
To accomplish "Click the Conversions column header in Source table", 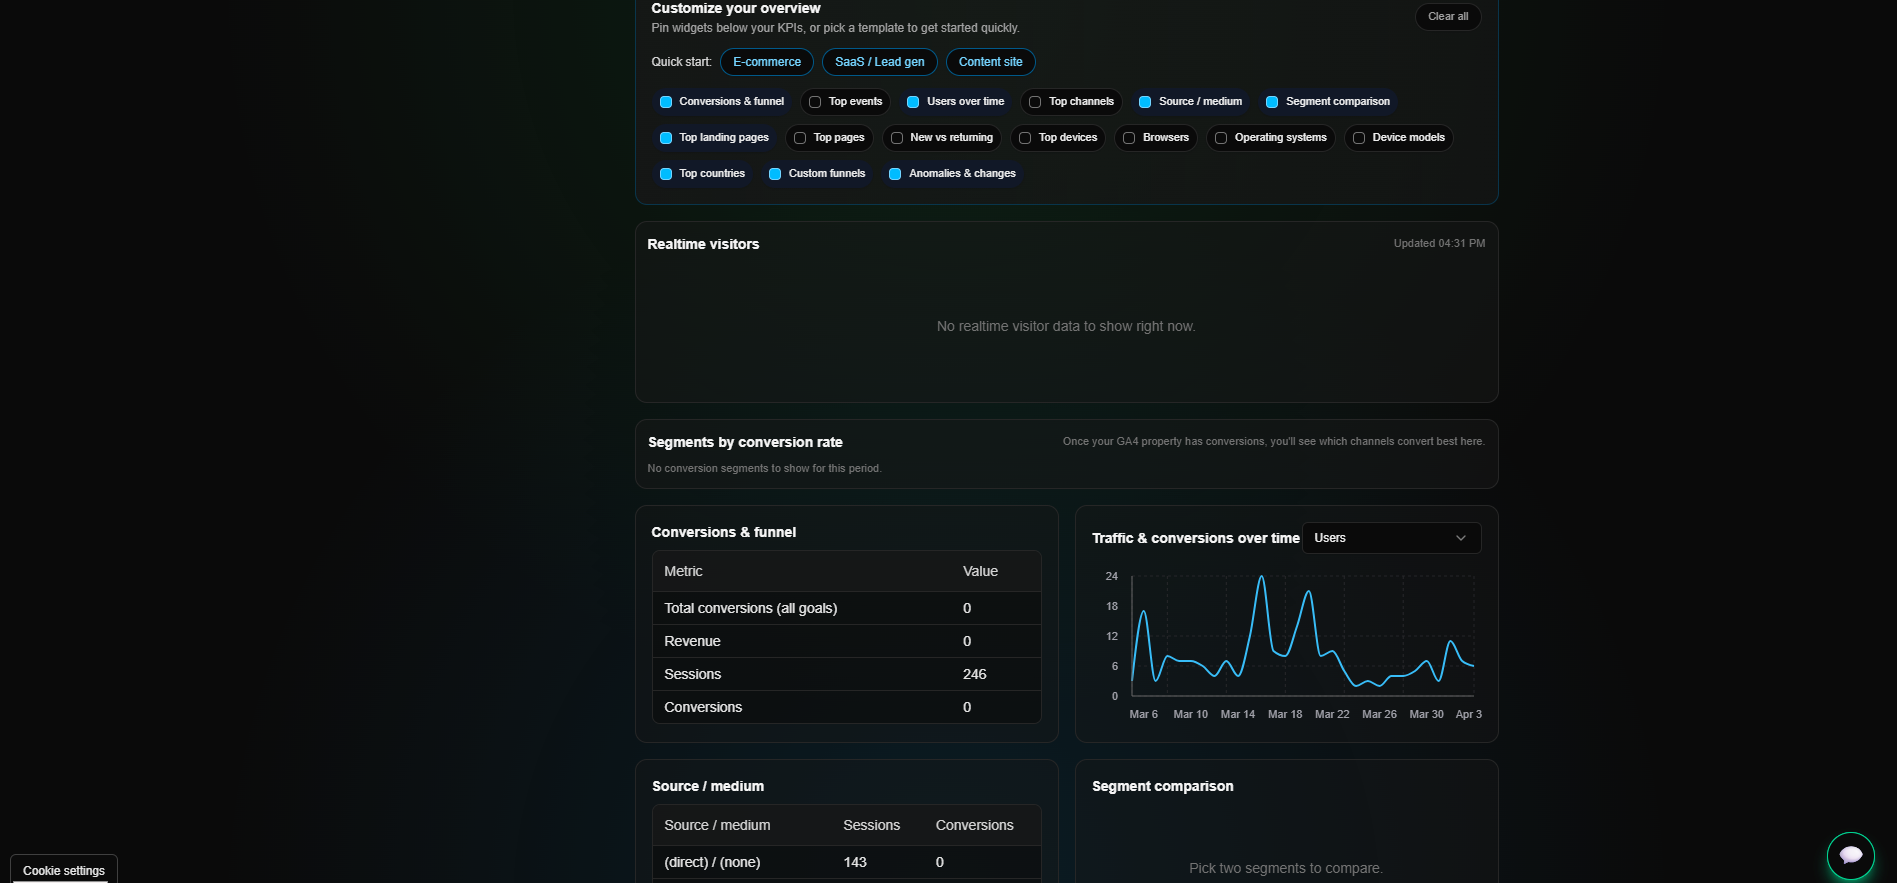I will click(x=974, y=825).
